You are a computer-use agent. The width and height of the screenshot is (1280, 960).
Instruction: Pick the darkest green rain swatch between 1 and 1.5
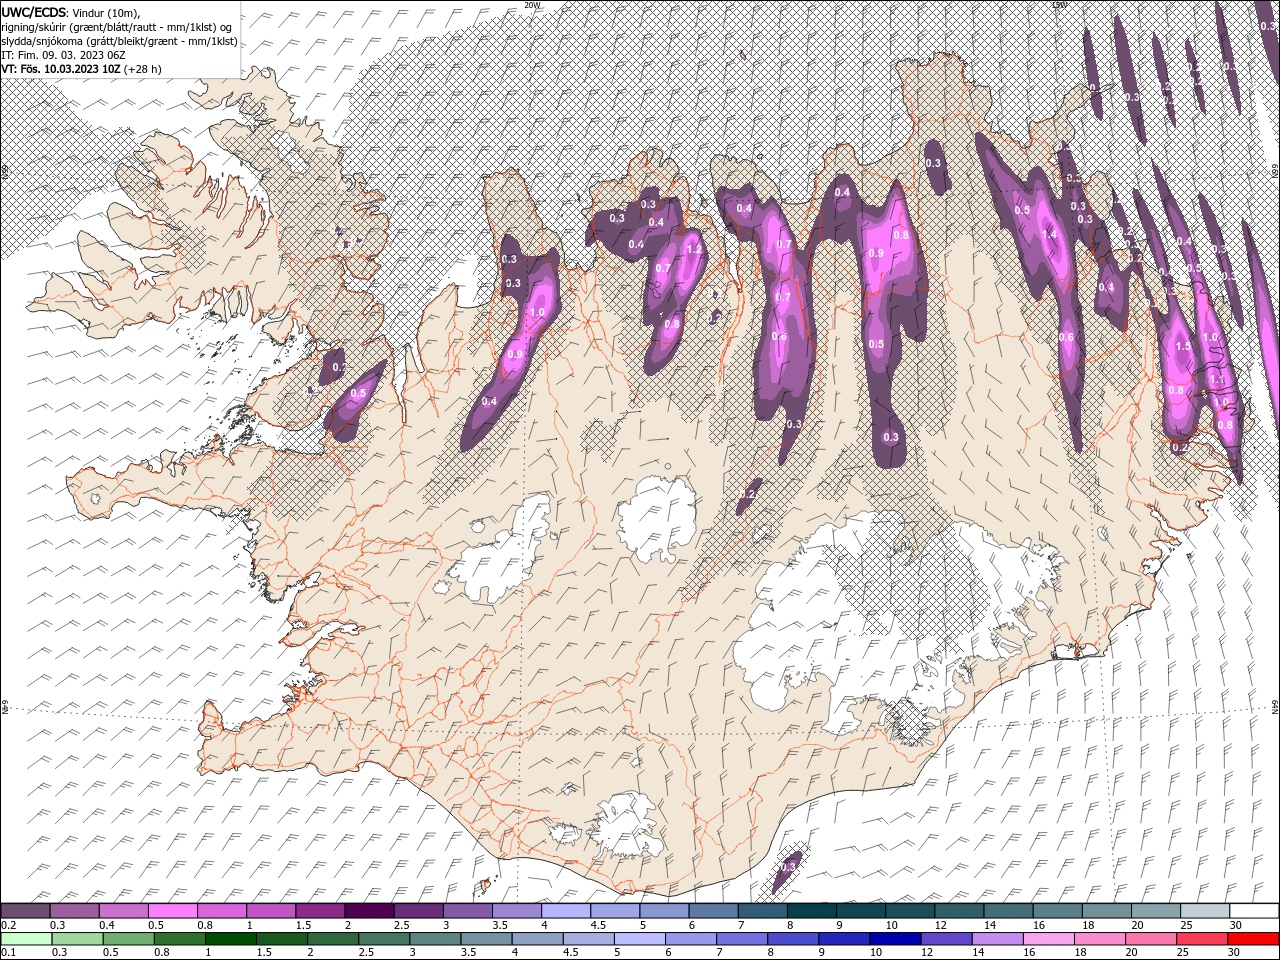230,939
